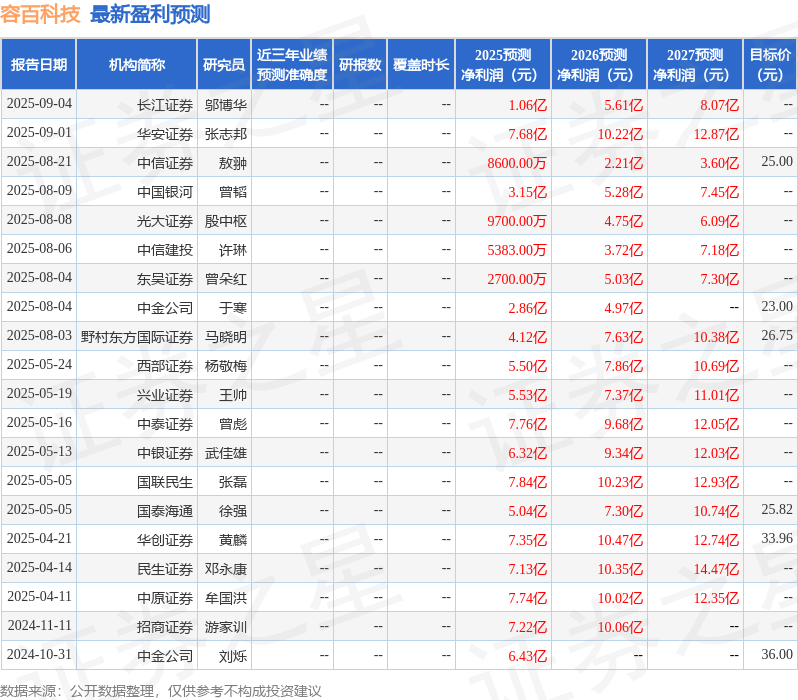Screen dimensions: 798x700
Task: Click analyst name 张志邦
Action: click(225, 134)
